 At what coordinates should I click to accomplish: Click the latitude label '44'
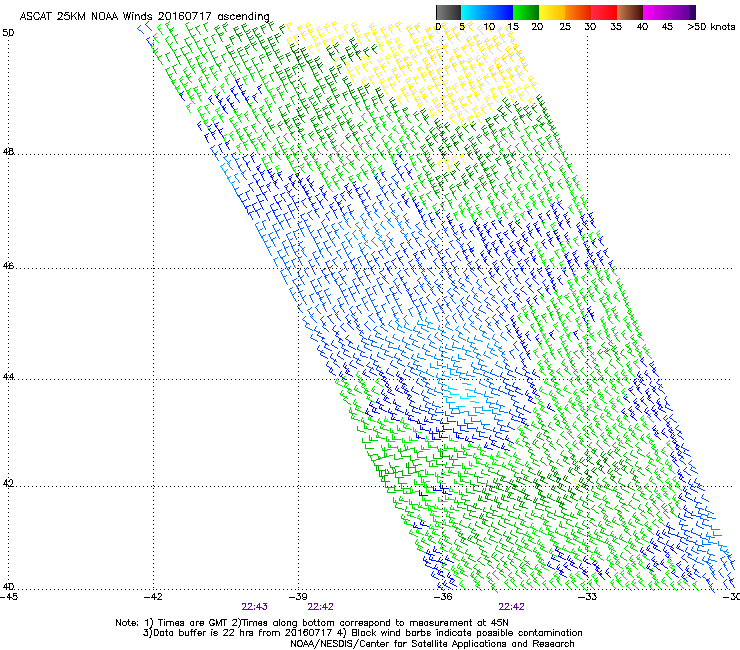[8, 377]
